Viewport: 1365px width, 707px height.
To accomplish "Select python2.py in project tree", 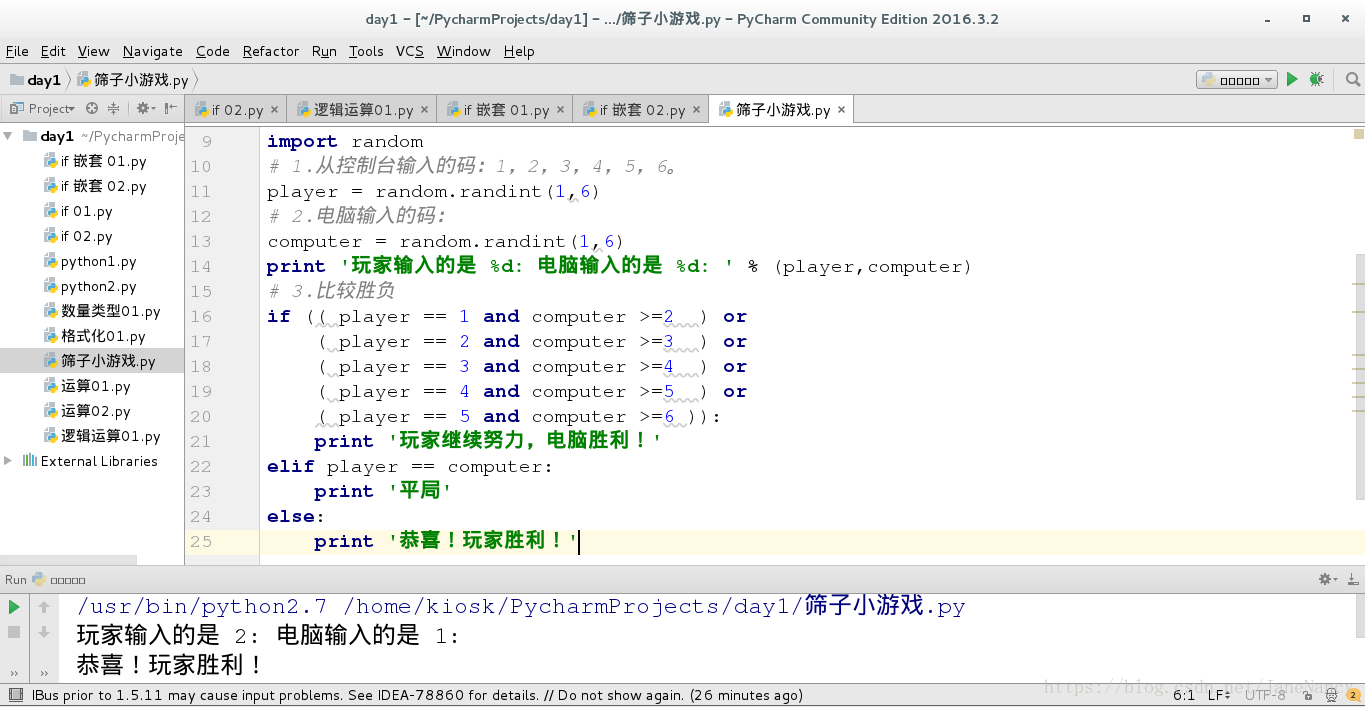I will (90, 286).
